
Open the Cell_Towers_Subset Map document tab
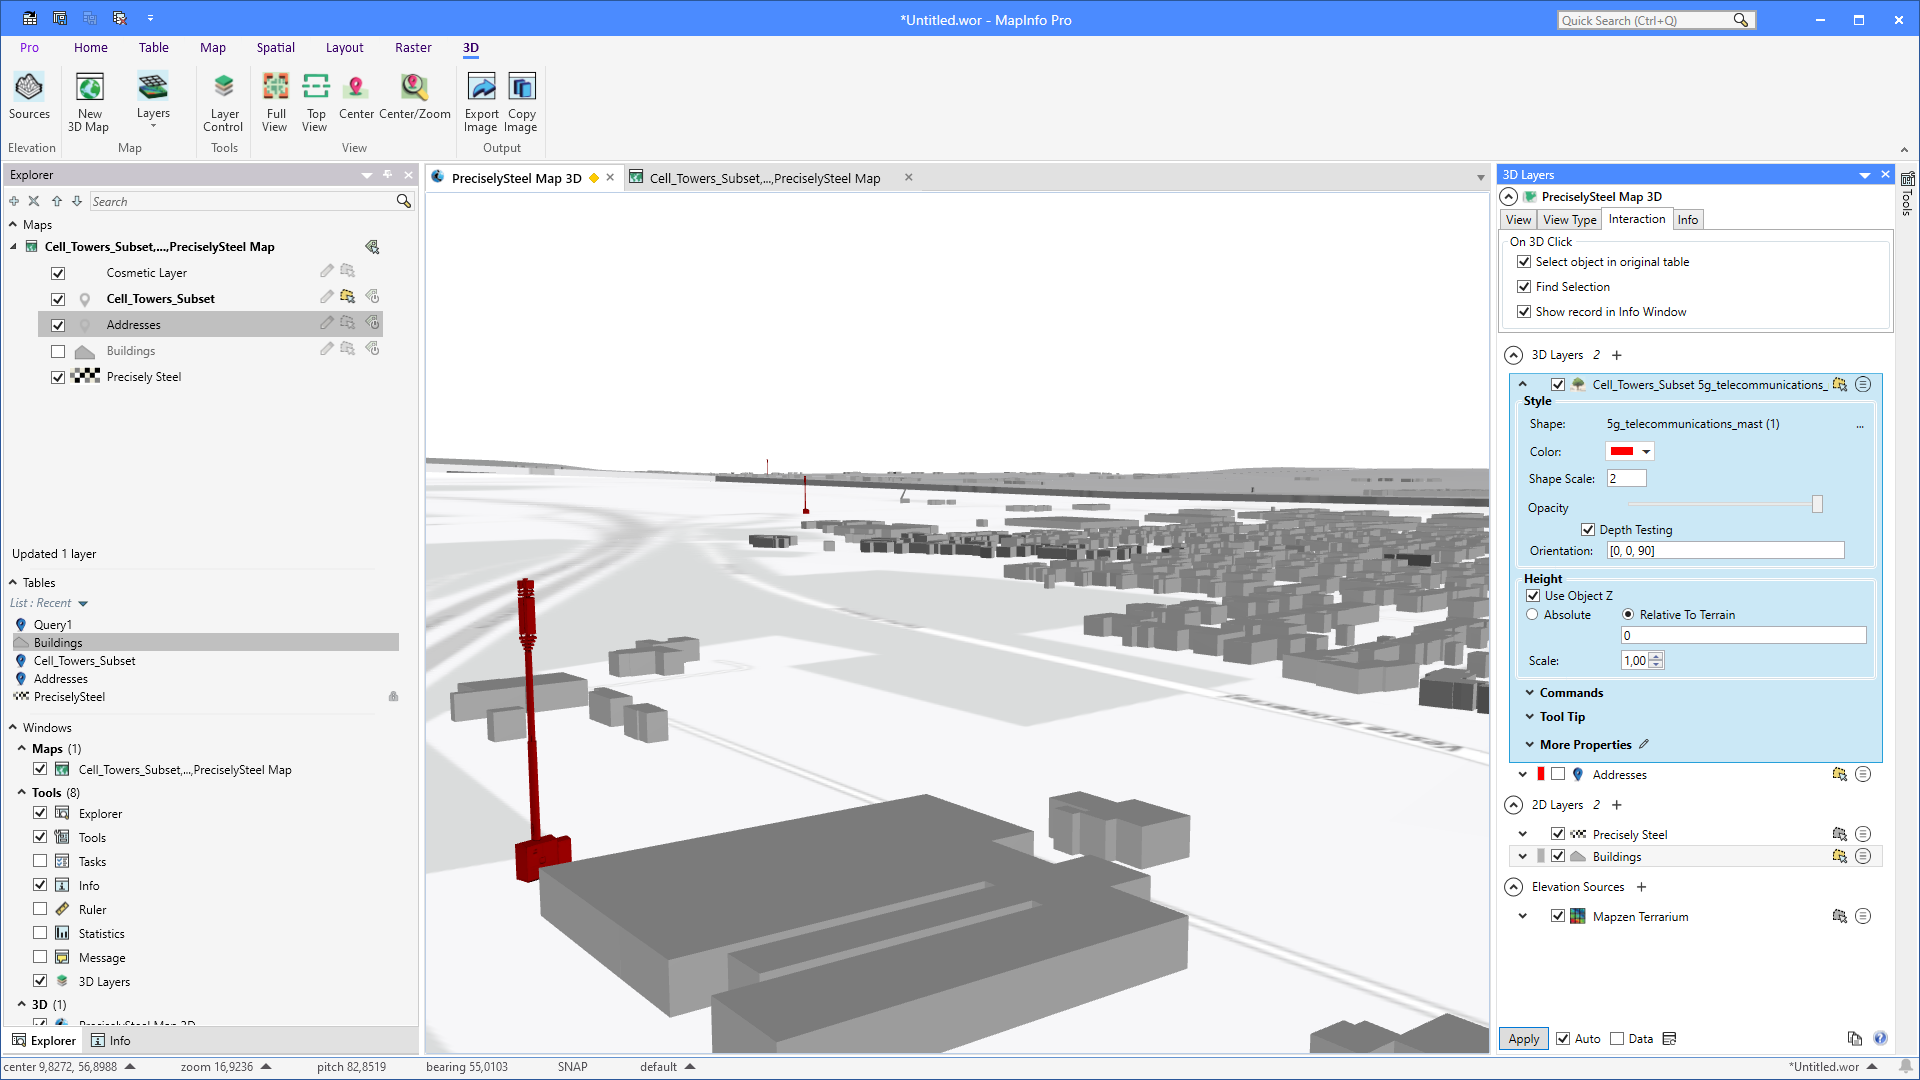point(764,178)
